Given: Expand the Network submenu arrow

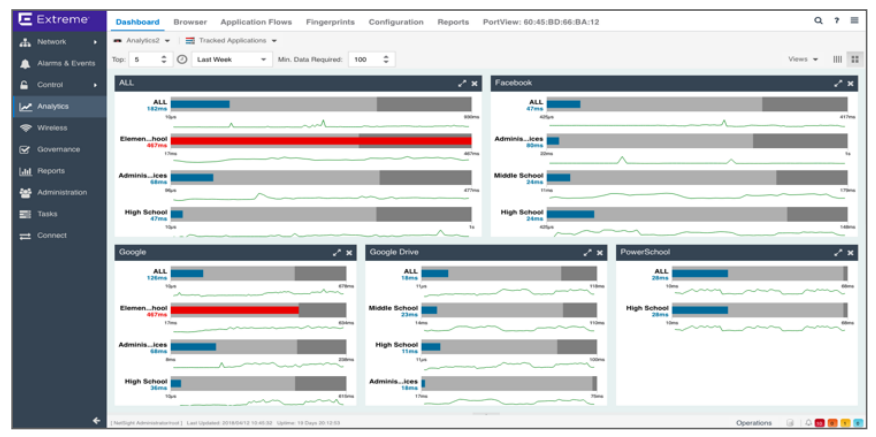Looking at the screenshot, I should pyautogui.click(x=96, y=42).
